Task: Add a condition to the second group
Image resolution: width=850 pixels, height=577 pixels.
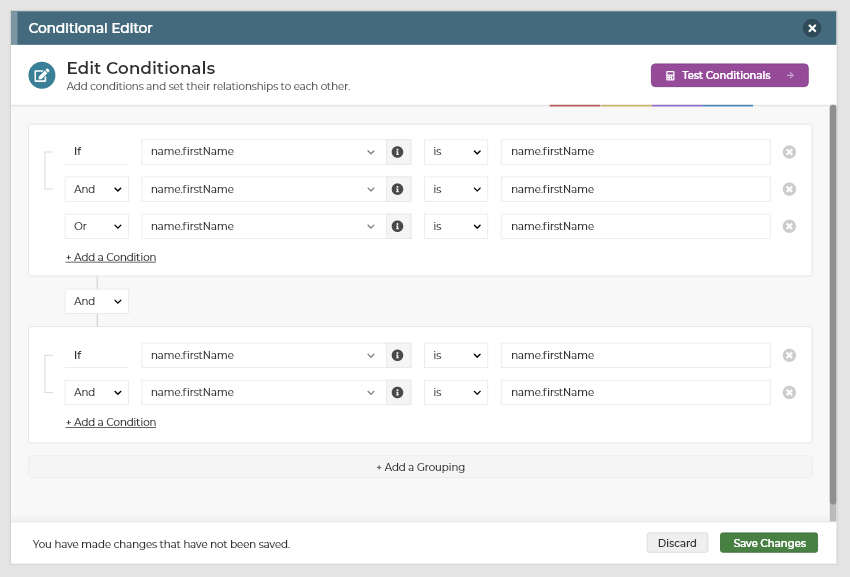Action: pyautogui.click(x=111, y=422)
